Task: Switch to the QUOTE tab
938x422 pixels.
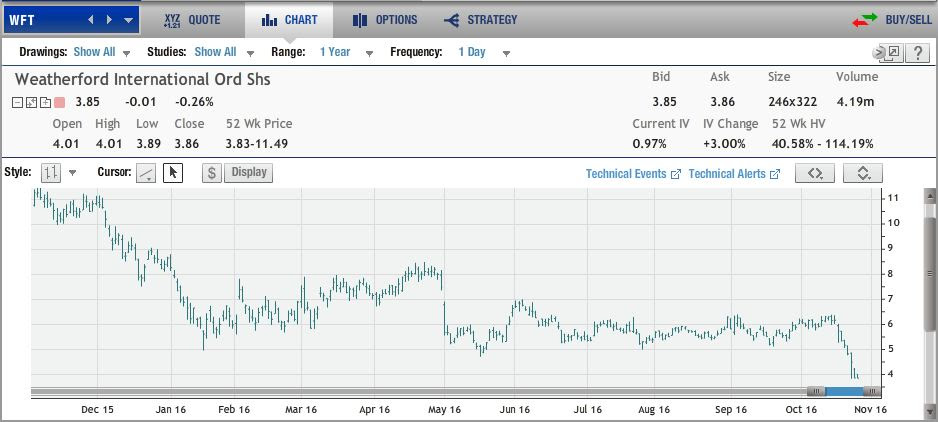Action: coord(192,20)
